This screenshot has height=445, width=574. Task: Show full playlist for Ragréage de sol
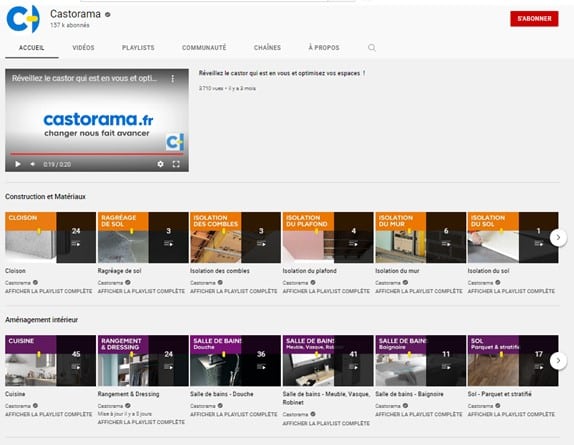pos(141,291)
